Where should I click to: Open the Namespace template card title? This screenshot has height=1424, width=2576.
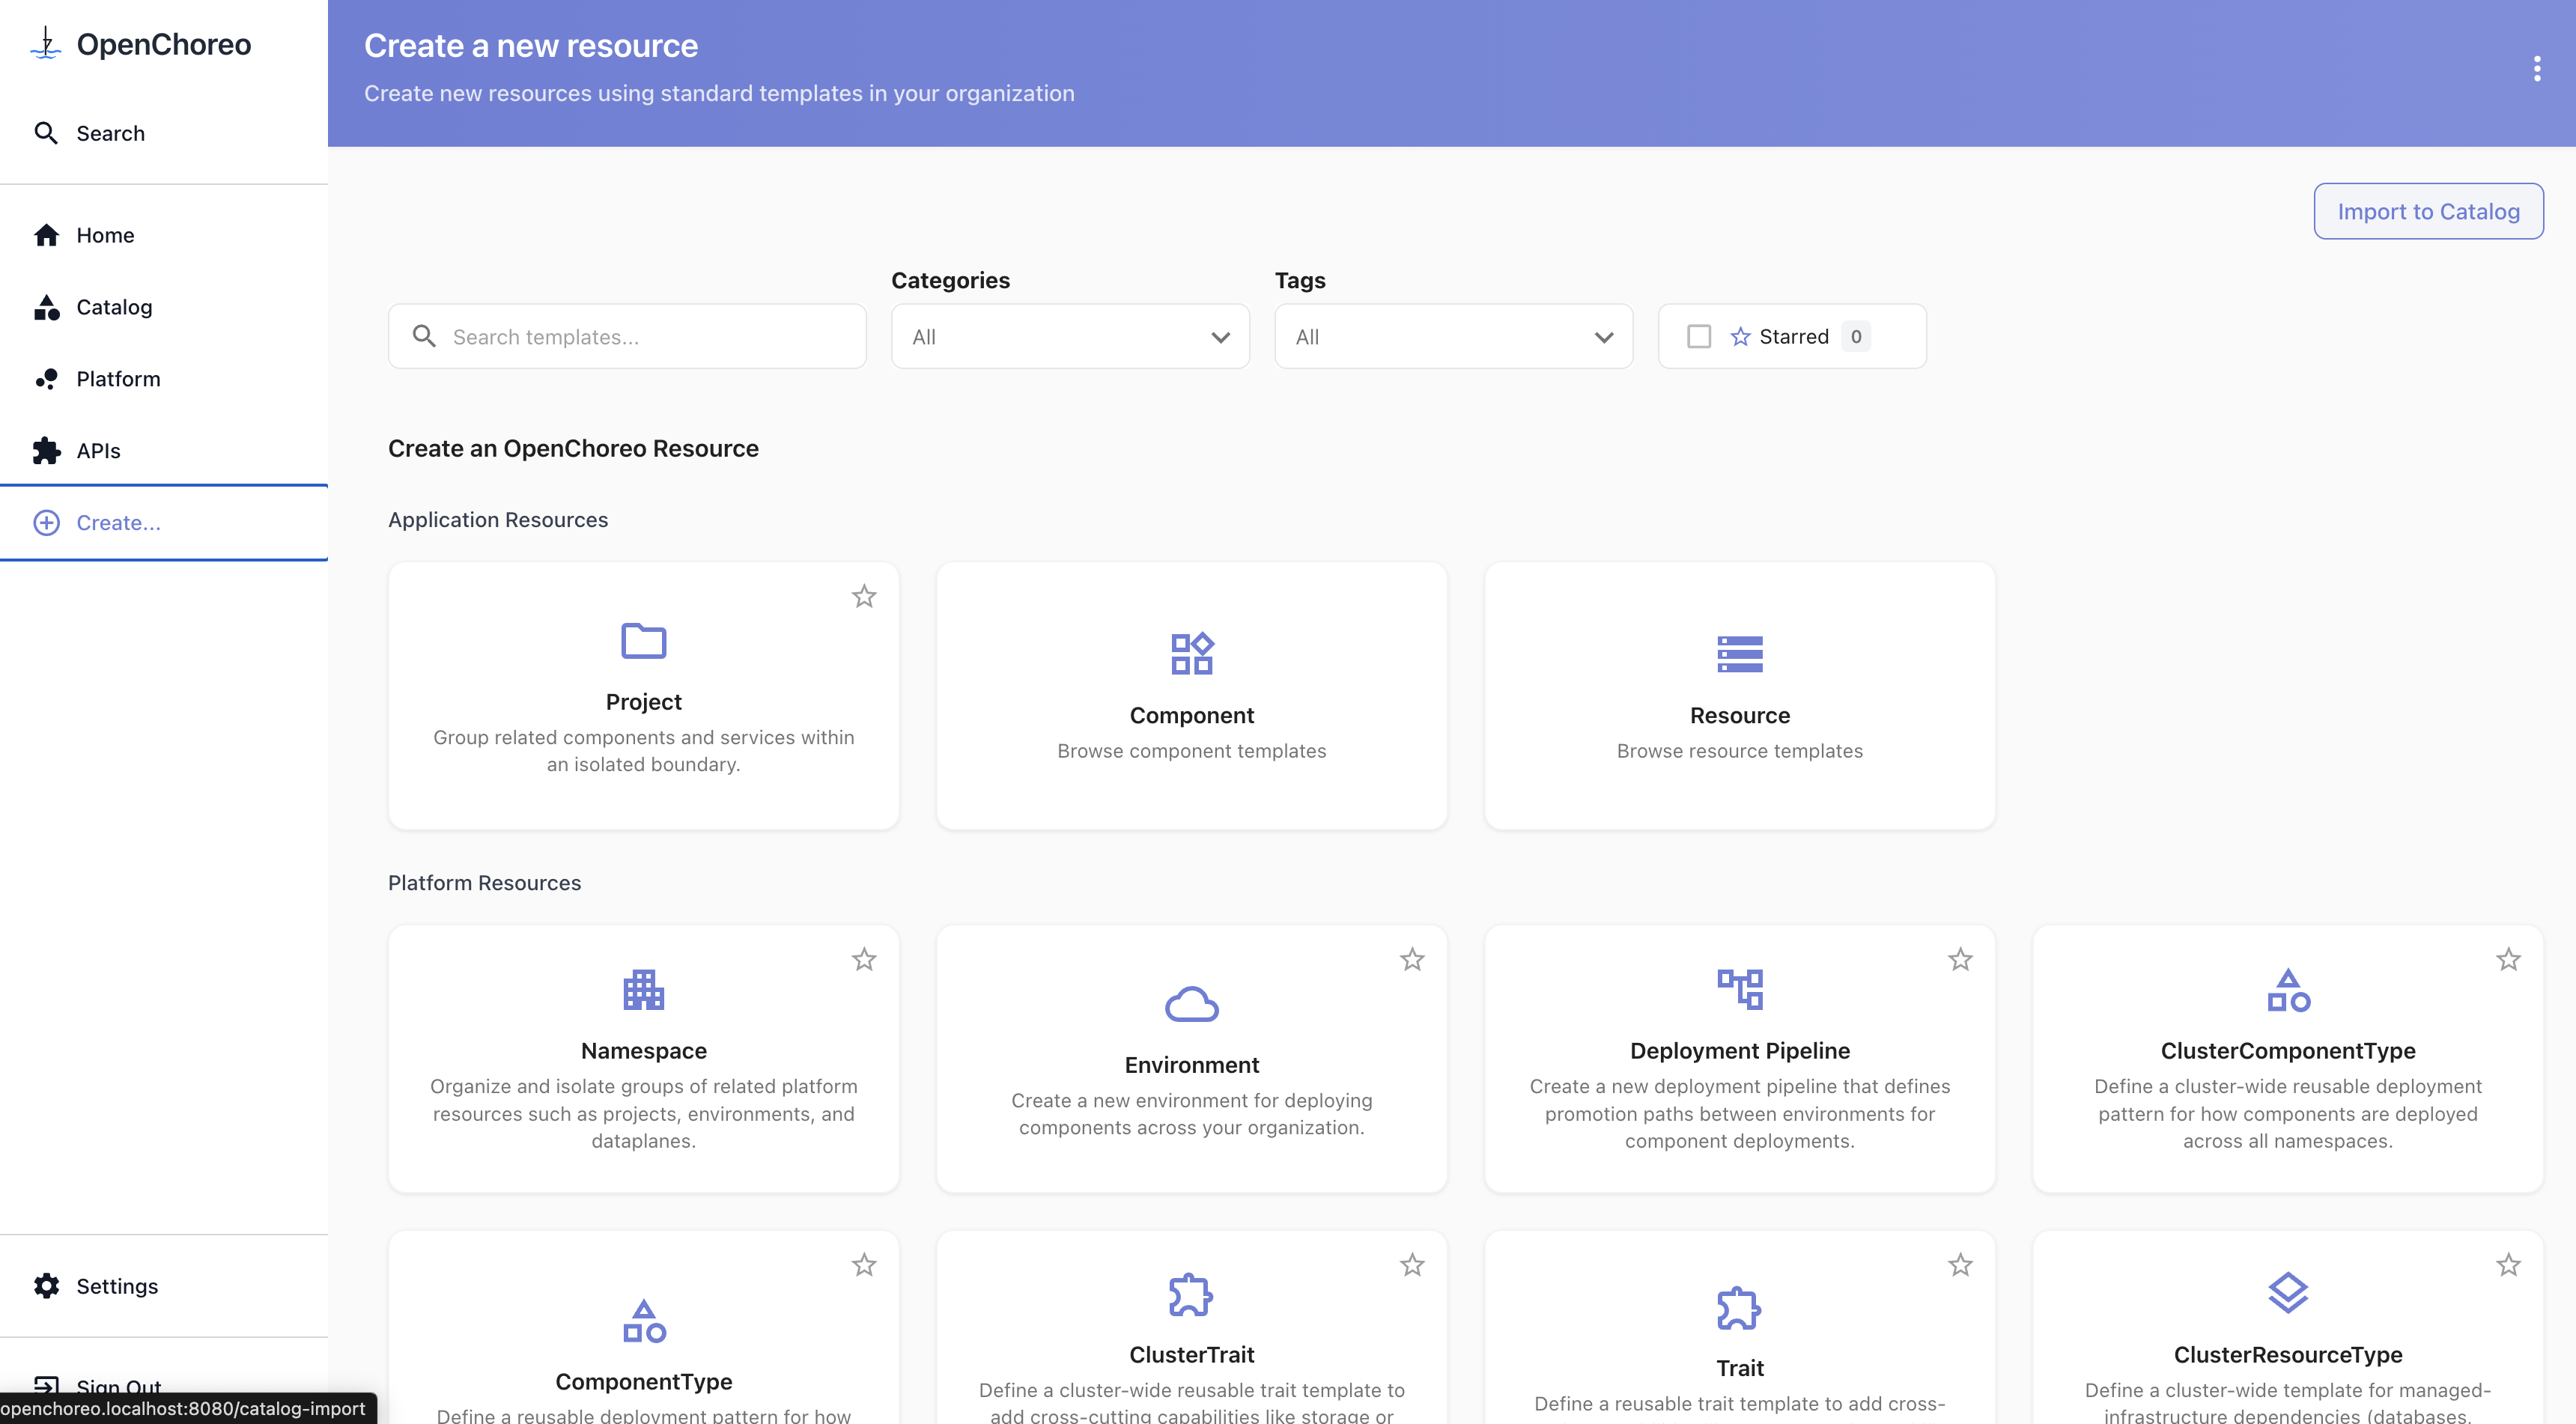(644, 1051)
